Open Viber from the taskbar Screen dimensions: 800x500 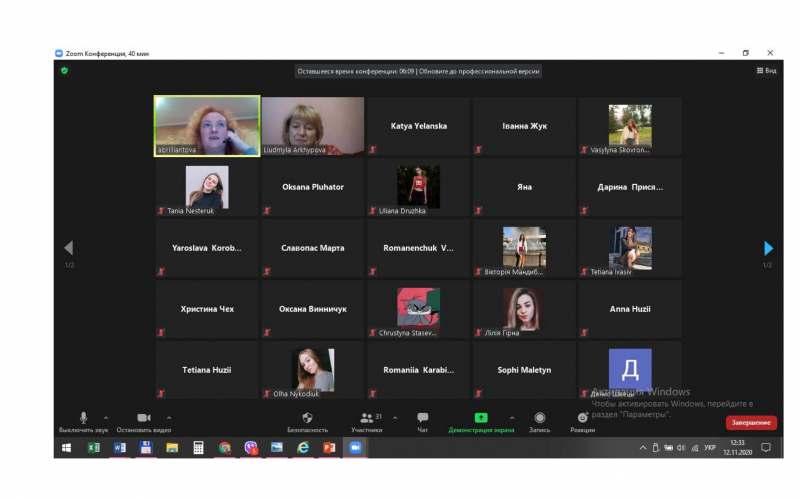point(251,448)
